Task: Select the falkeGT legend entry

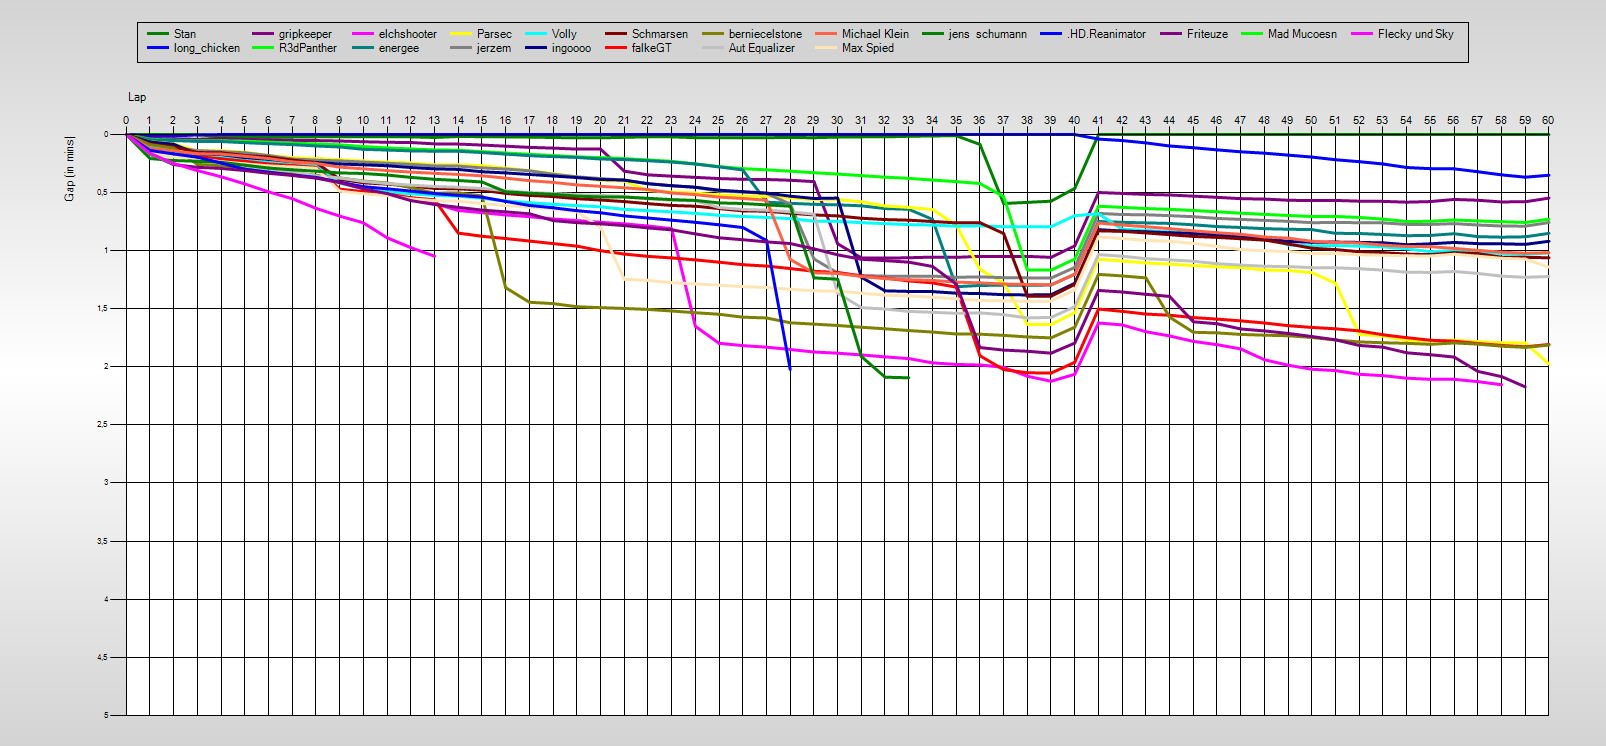Action: [651, 48]
